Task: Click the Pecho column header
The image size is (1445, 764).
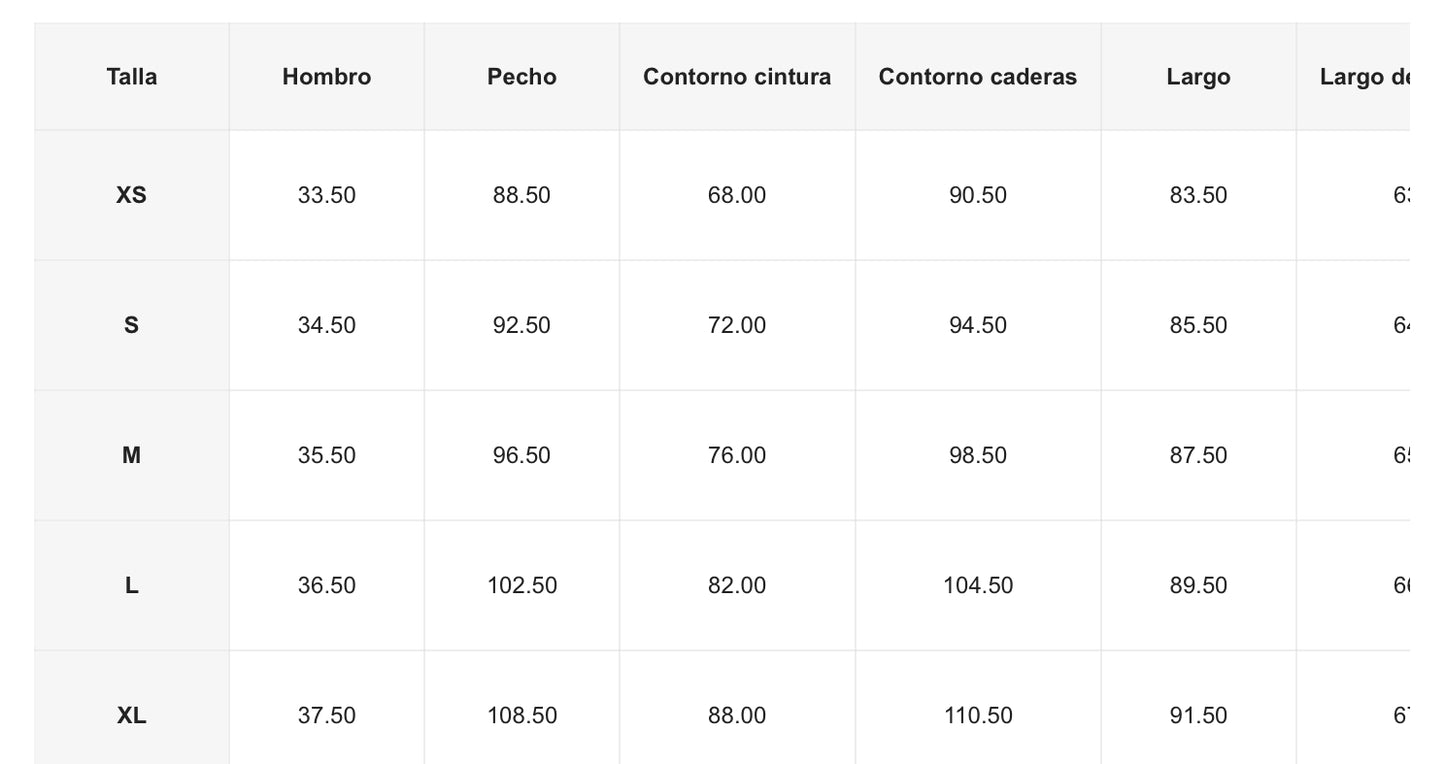Action: [521, 77]
